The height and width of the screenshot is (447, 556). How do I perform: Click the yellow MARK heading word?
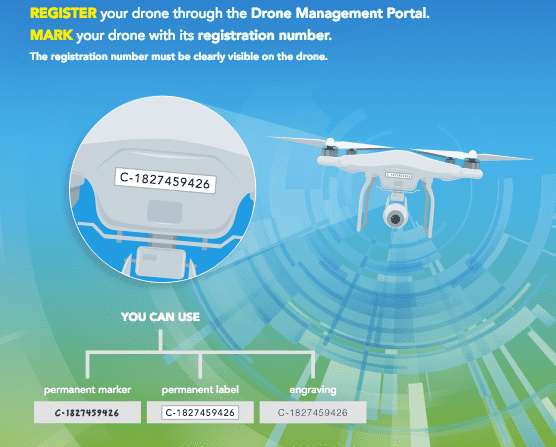tap(51, 35)
